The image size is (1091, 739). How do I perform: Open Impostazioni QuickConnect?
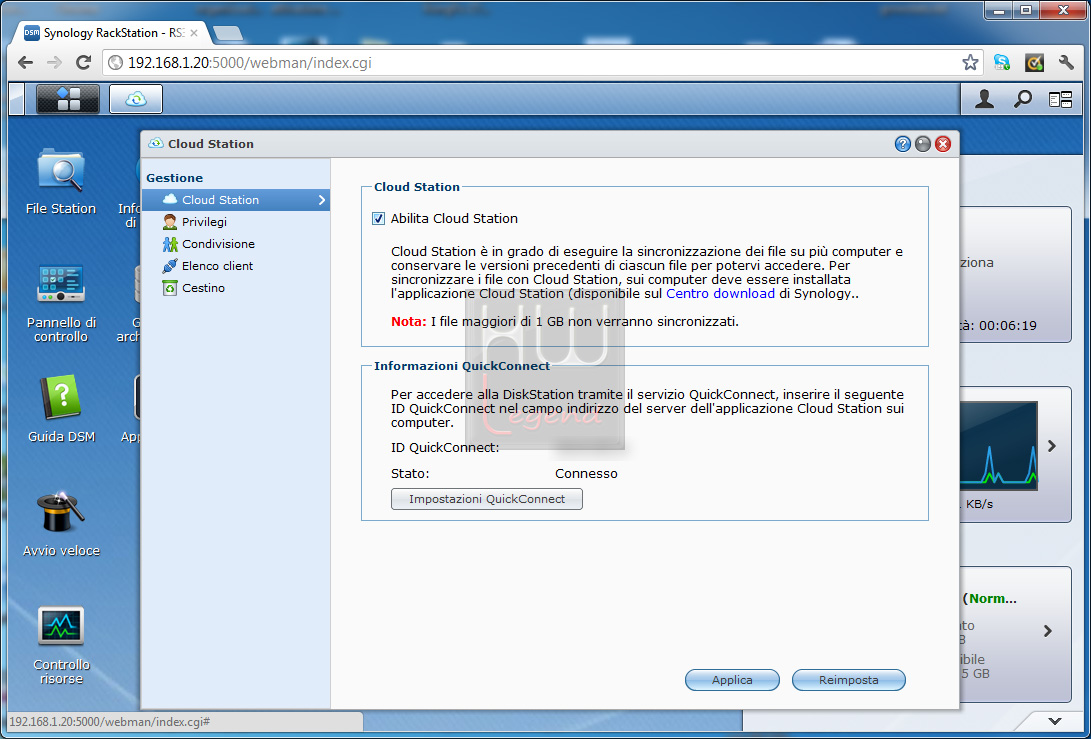[486, 499]
